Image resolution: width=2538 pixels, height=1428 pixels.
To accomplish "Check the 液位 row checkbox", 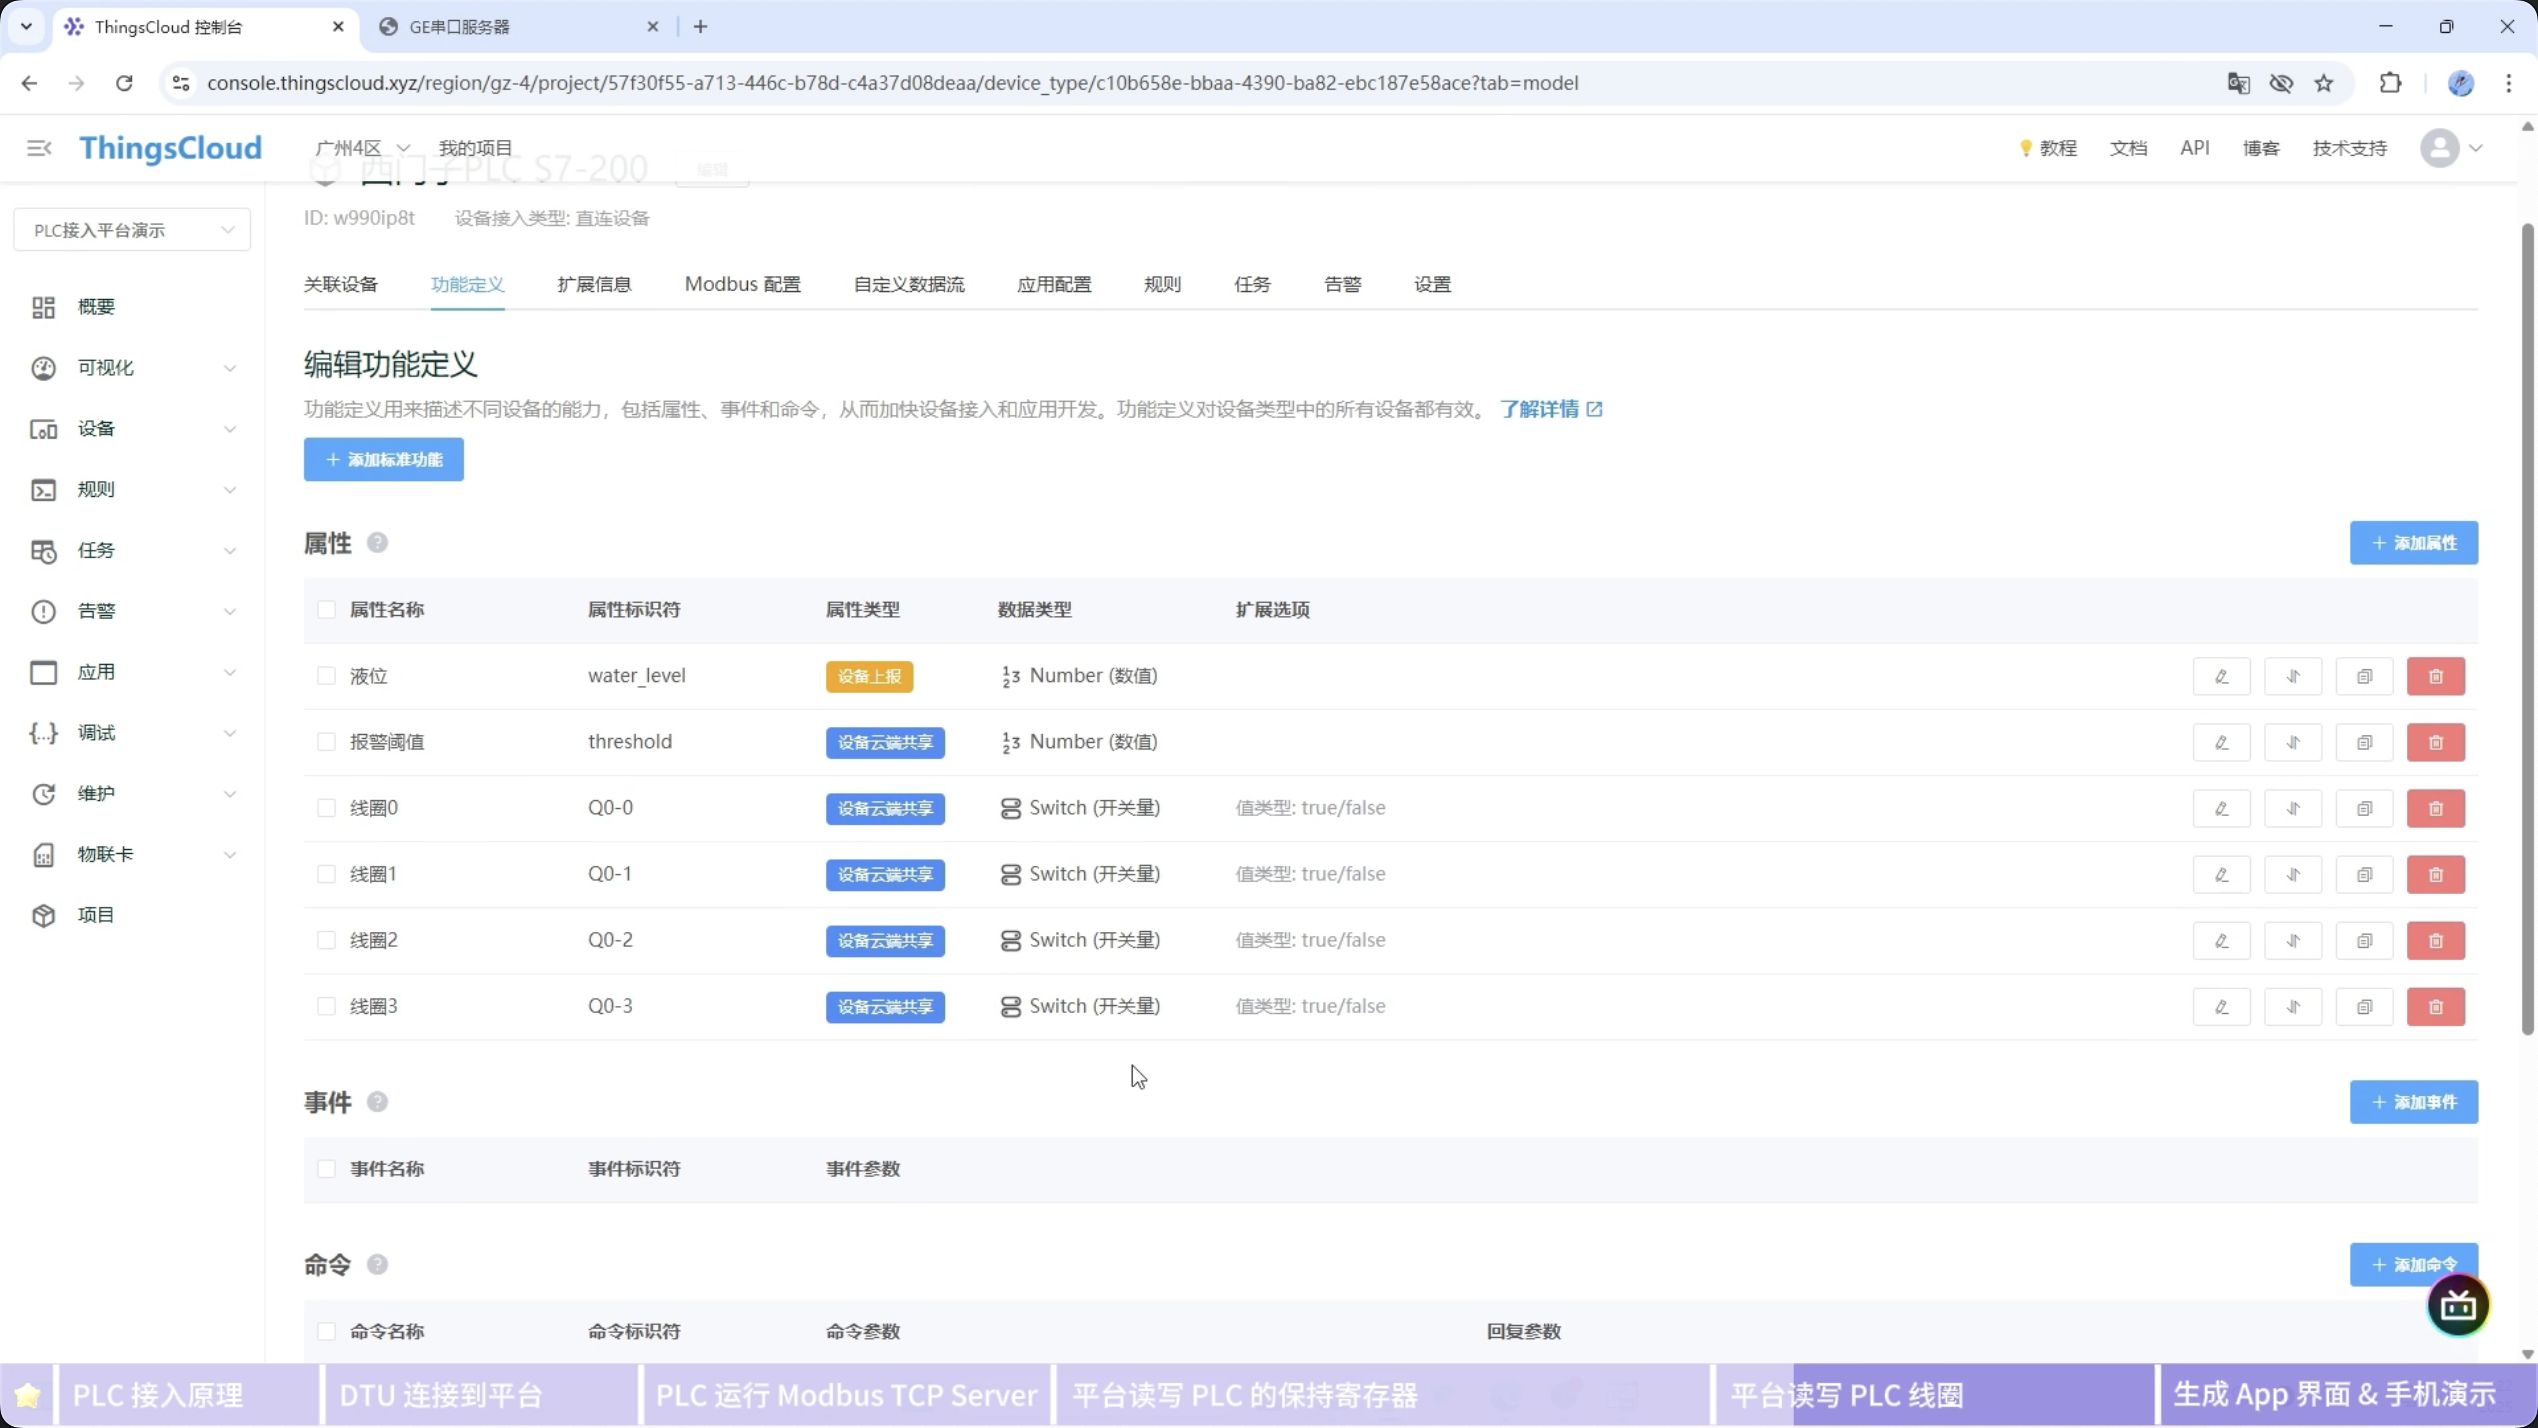I will pyautogui.click(x=326, y=676).
